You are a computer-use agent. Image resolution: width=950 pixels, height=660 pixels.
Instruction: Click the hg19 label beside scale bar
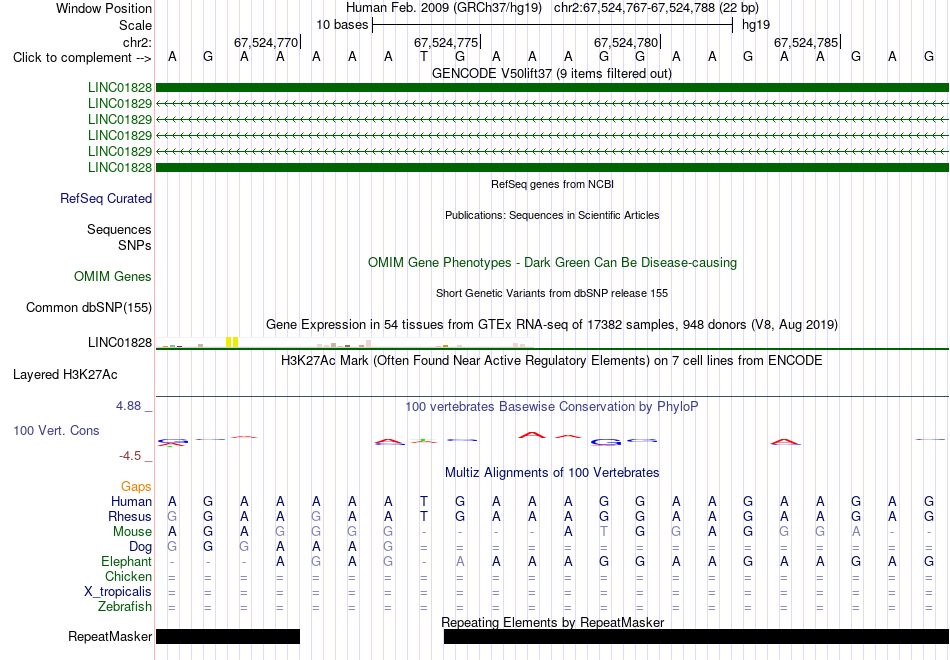756,25
